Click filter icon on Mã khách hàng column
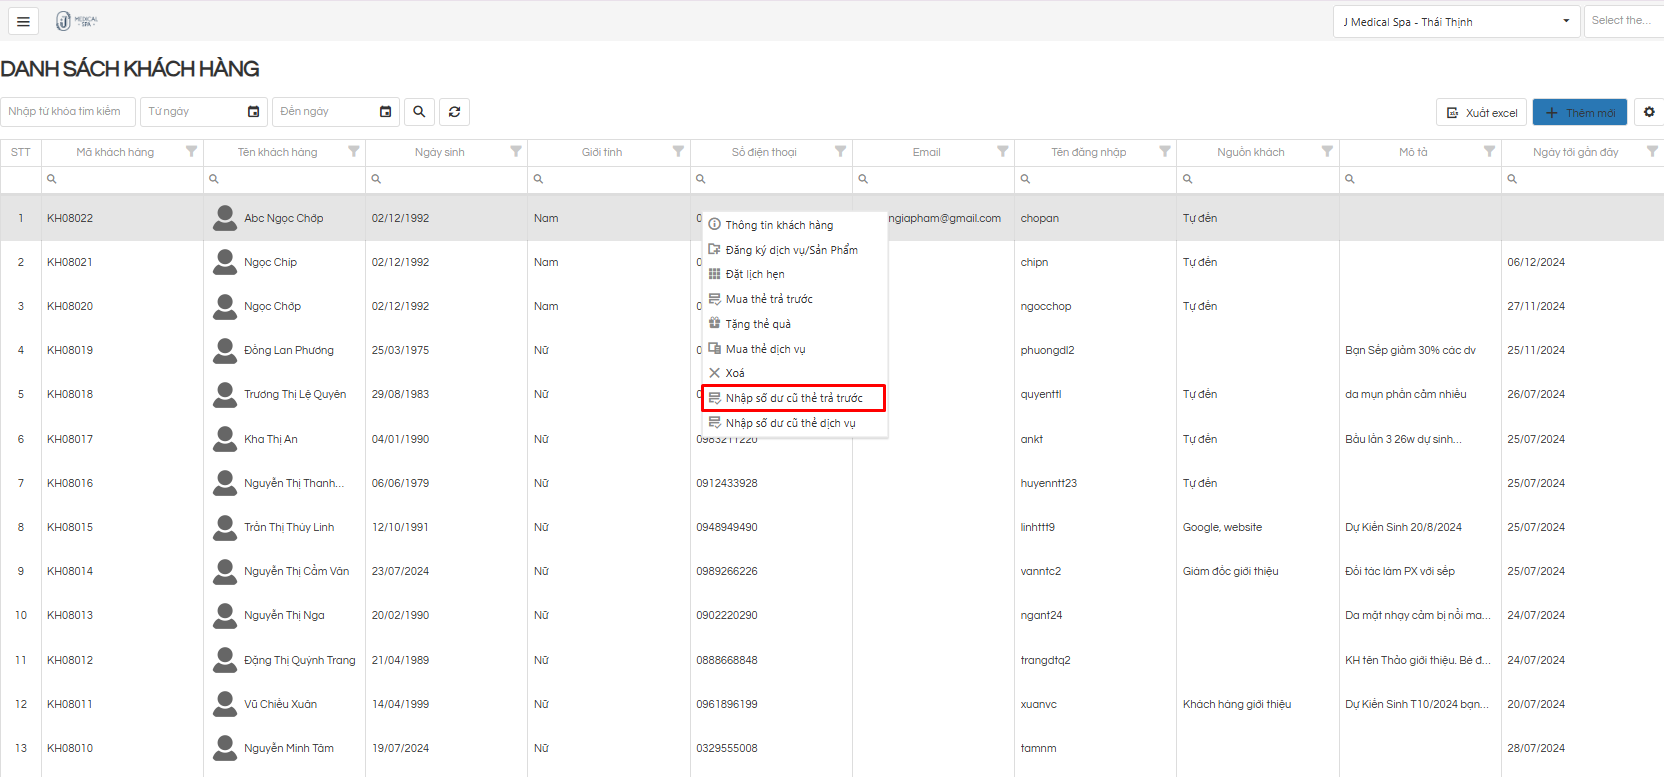The height and width of the screenshot is (777, 1664). click(x=191, y=152)
